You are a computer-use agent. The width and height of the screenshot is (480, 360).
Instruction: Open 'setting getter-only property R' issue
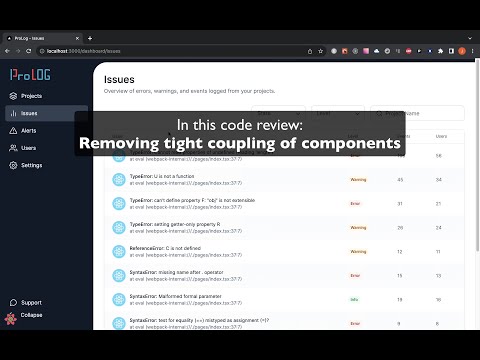[x=285, y=228]
